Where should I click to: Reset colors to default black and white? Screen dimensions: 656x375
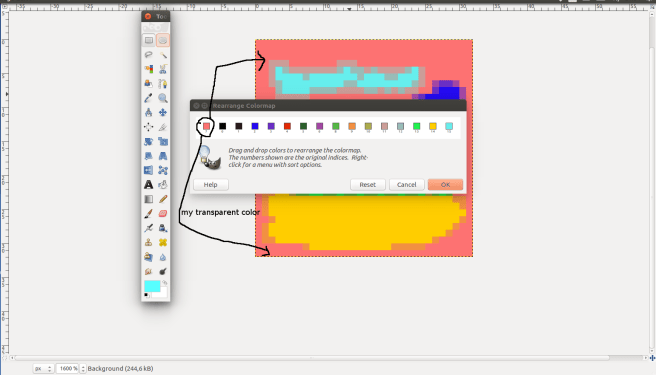tap(146, 295)
